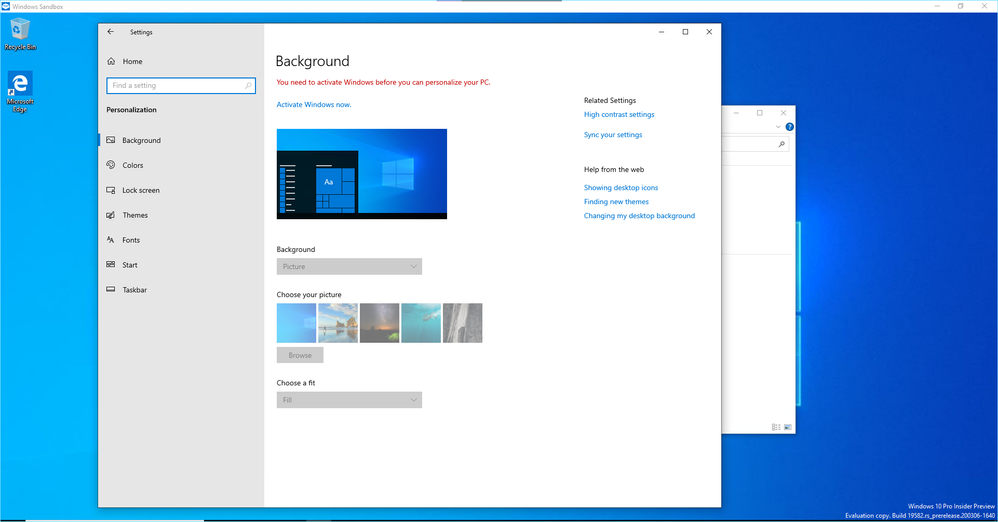Switch to the Themes page
Viewport: 998px width, 522px height.
181,215
